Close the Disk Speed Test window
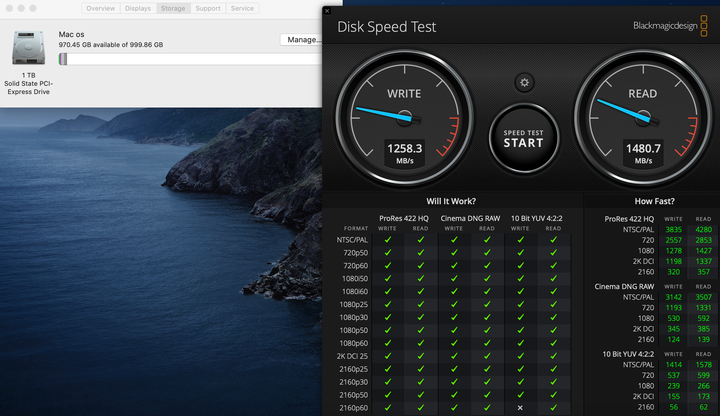Viewport: 720px width, 416px height. point(327,11)
